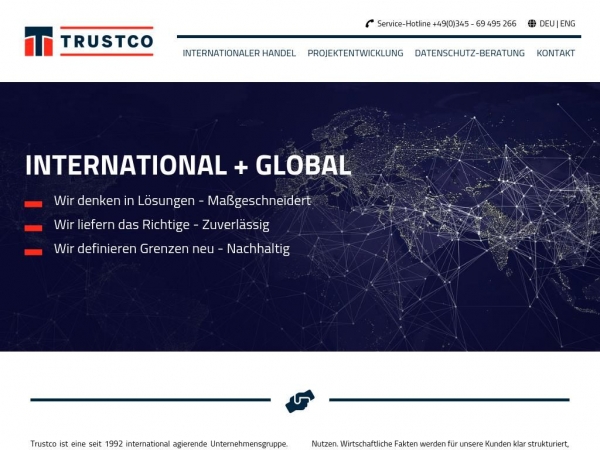This screenshot has width=600, height=450.
Task: Go to Datenschutz-Beratung page
Action: [x=469, y=53]
